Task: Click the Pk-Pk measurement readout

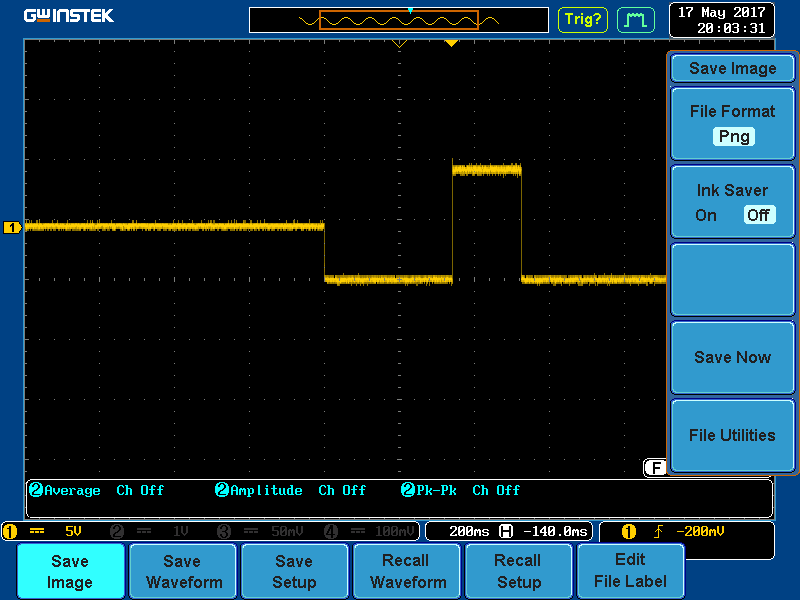Action: point(460,490)
